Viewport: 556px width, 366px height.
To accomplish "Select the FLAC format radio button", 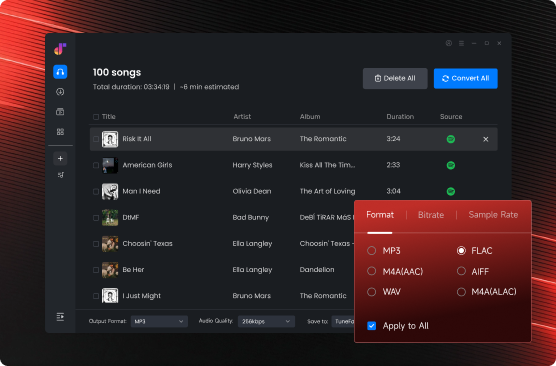I will click(461, 251).
